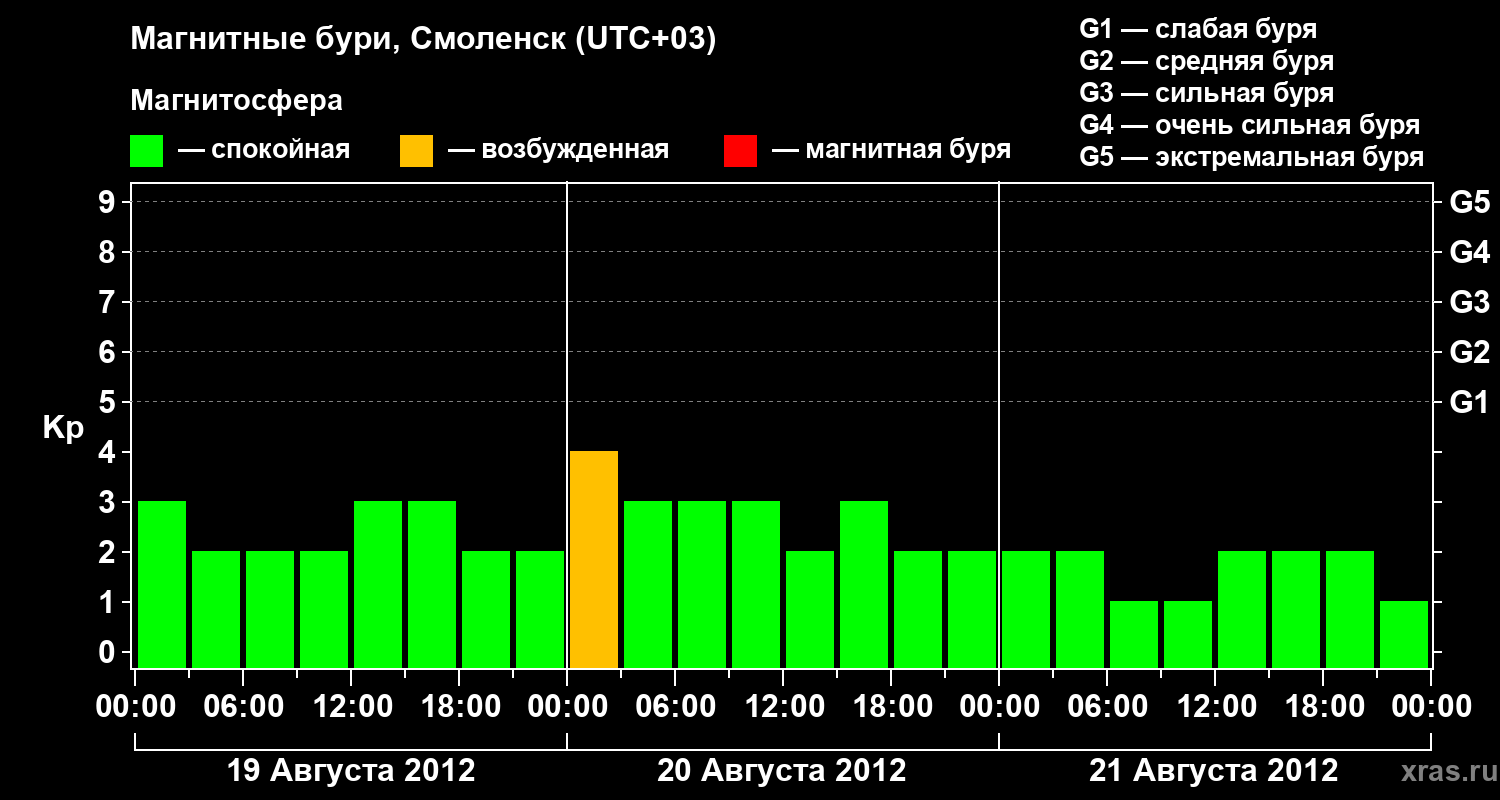
Task: Click the '20 Августа 2012' date label
Action: [782, 771]
